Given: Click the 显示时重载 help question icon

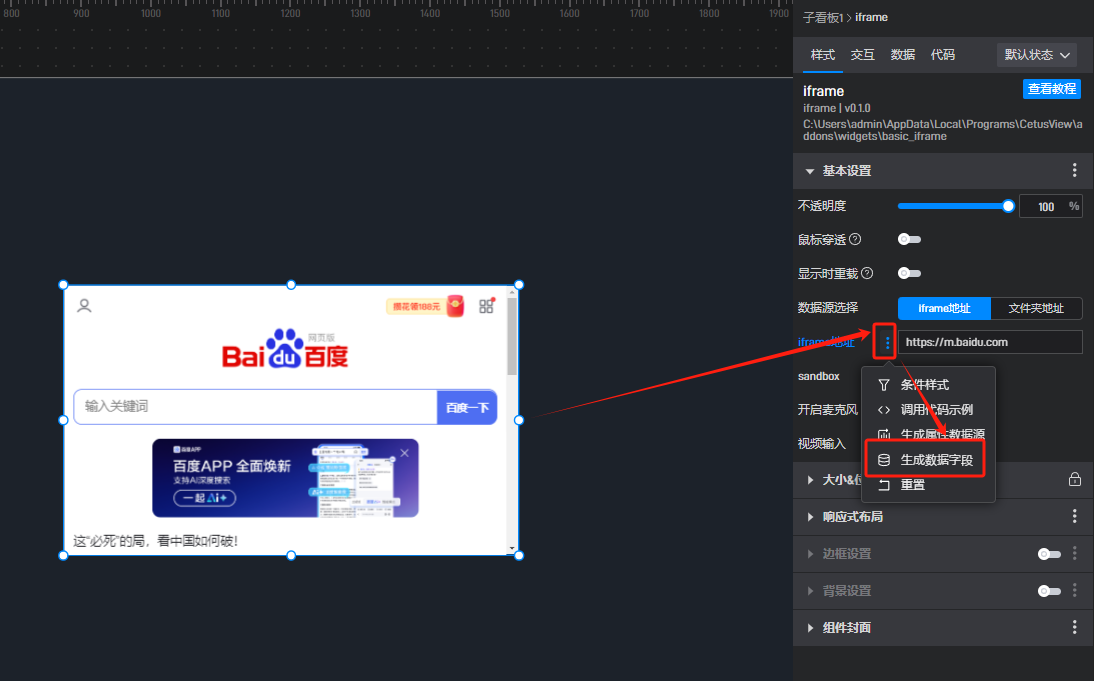Looking at the screenshot, I should (x=867, y=273).
